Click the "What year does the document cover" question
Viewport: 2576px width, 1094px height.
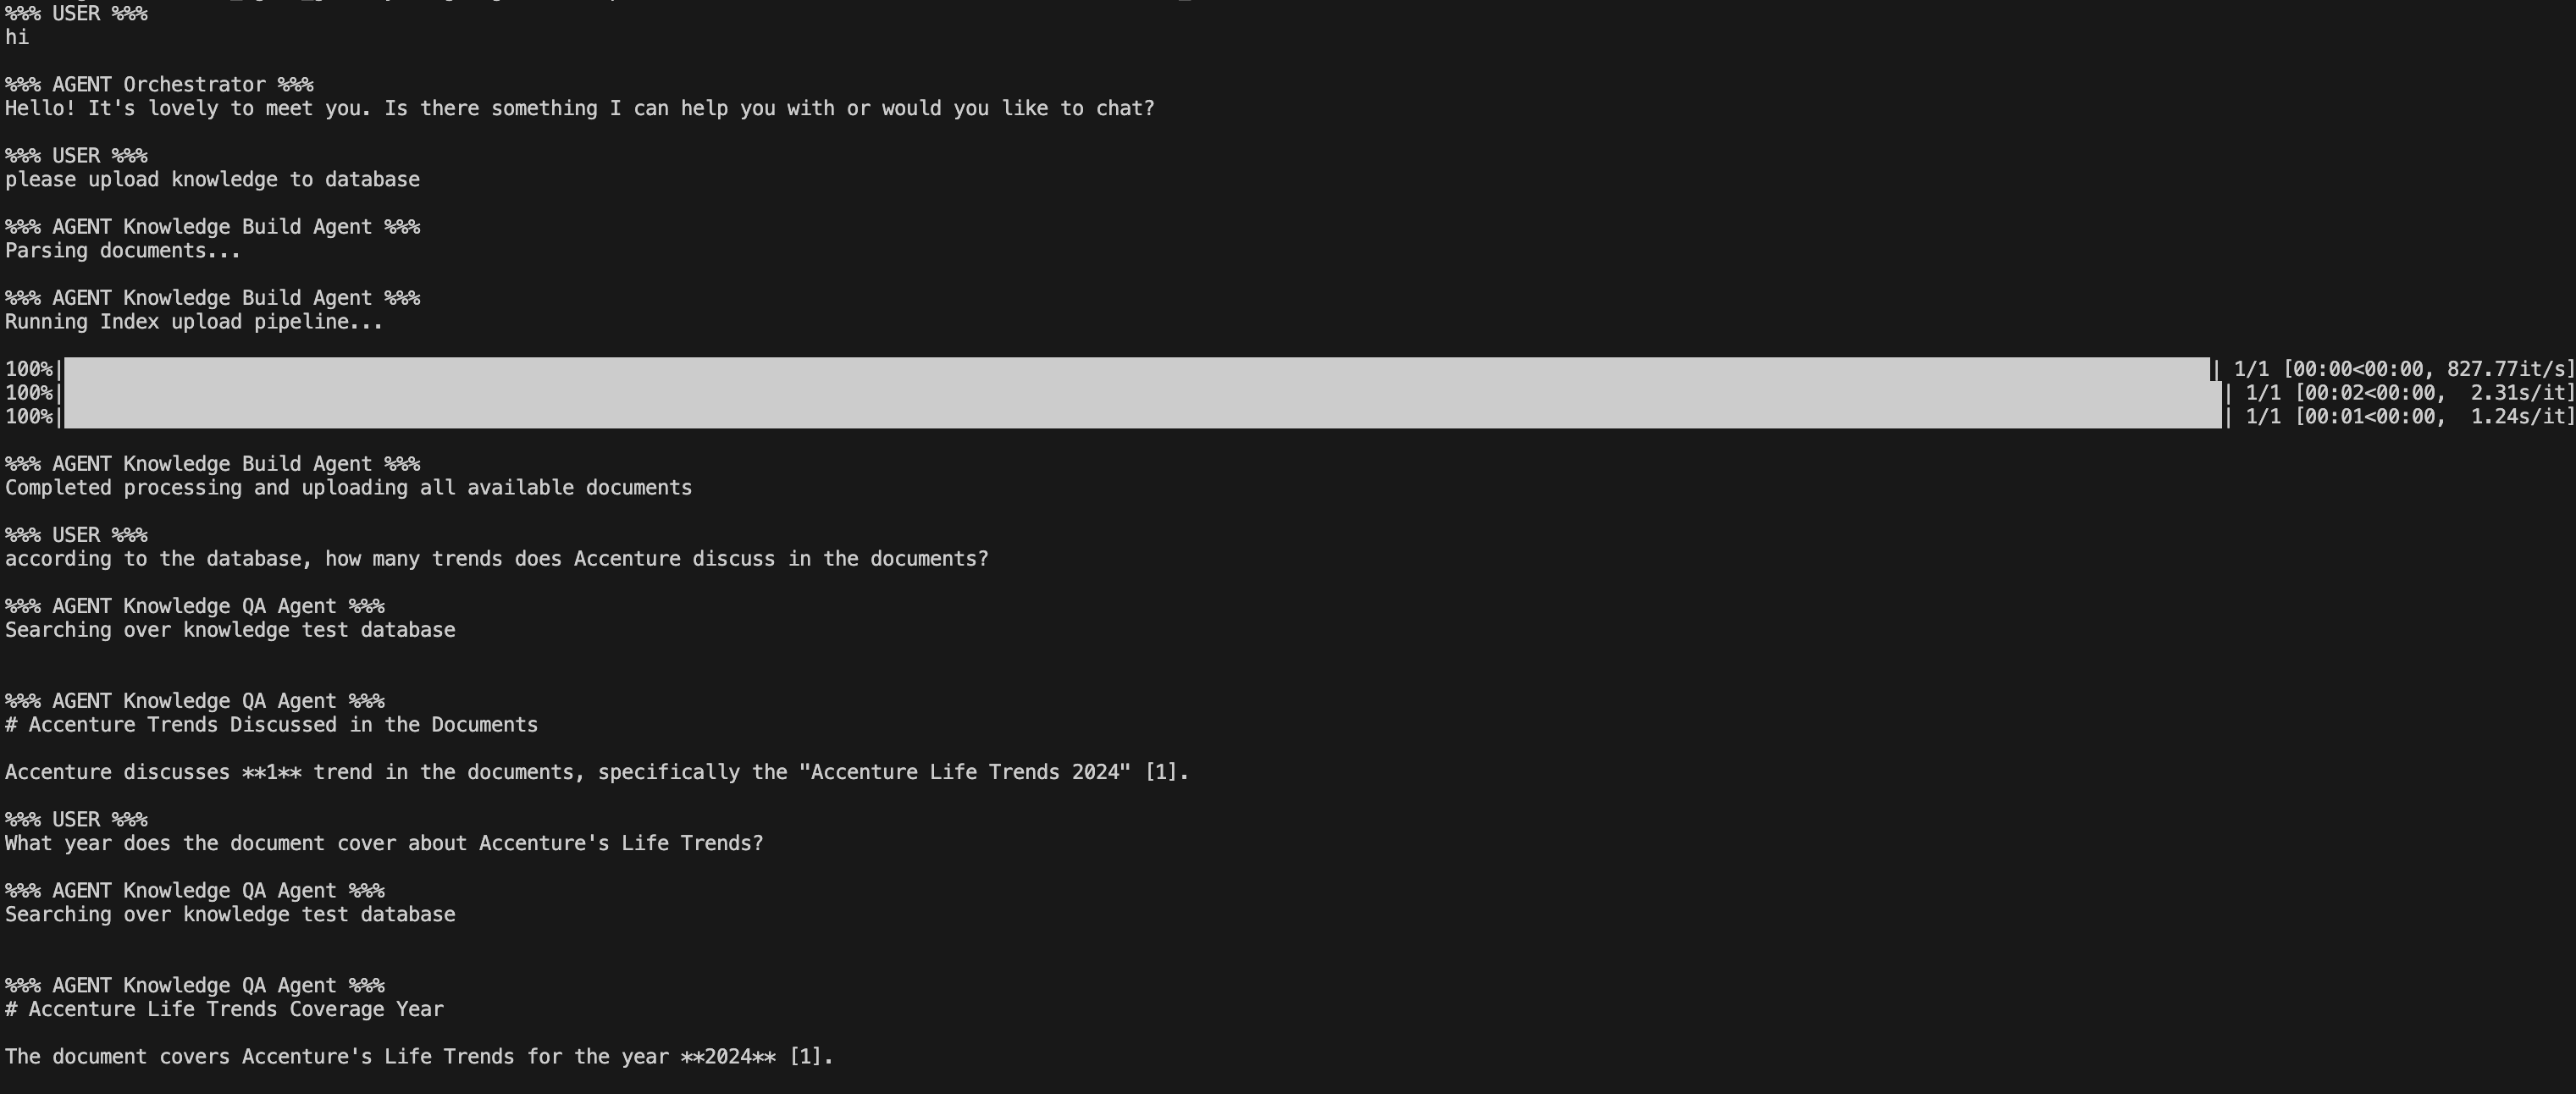point(384,843)
